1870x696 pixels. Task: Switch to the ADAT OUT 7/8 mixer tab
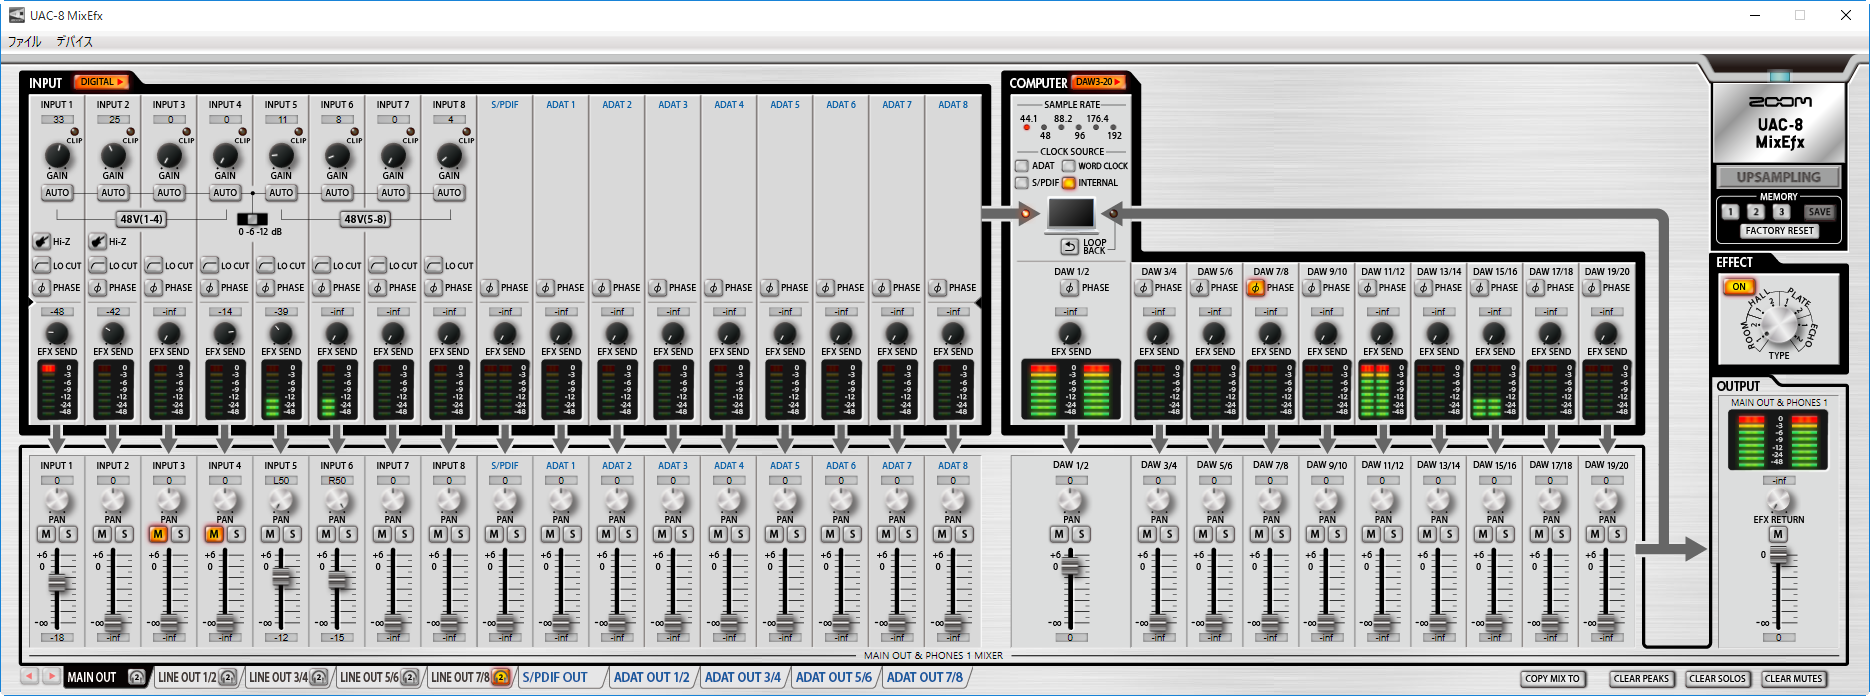tap(924, 677)
